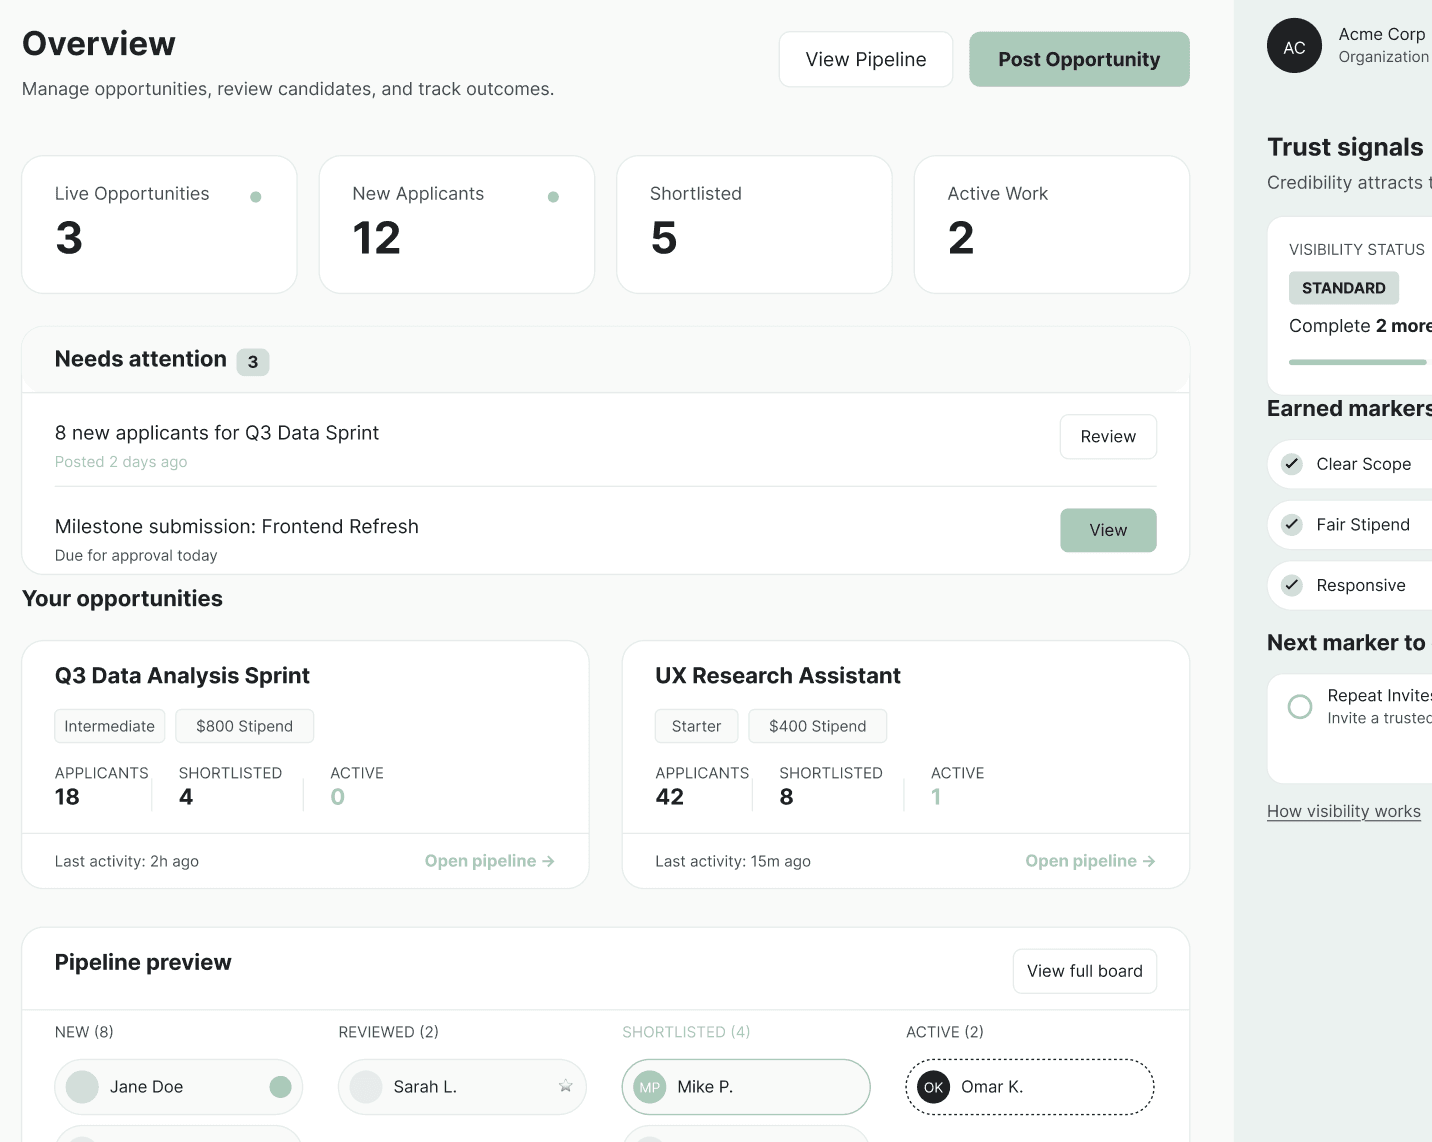
Task: Click the UX Research Assistant title
Action: (778, 676)
